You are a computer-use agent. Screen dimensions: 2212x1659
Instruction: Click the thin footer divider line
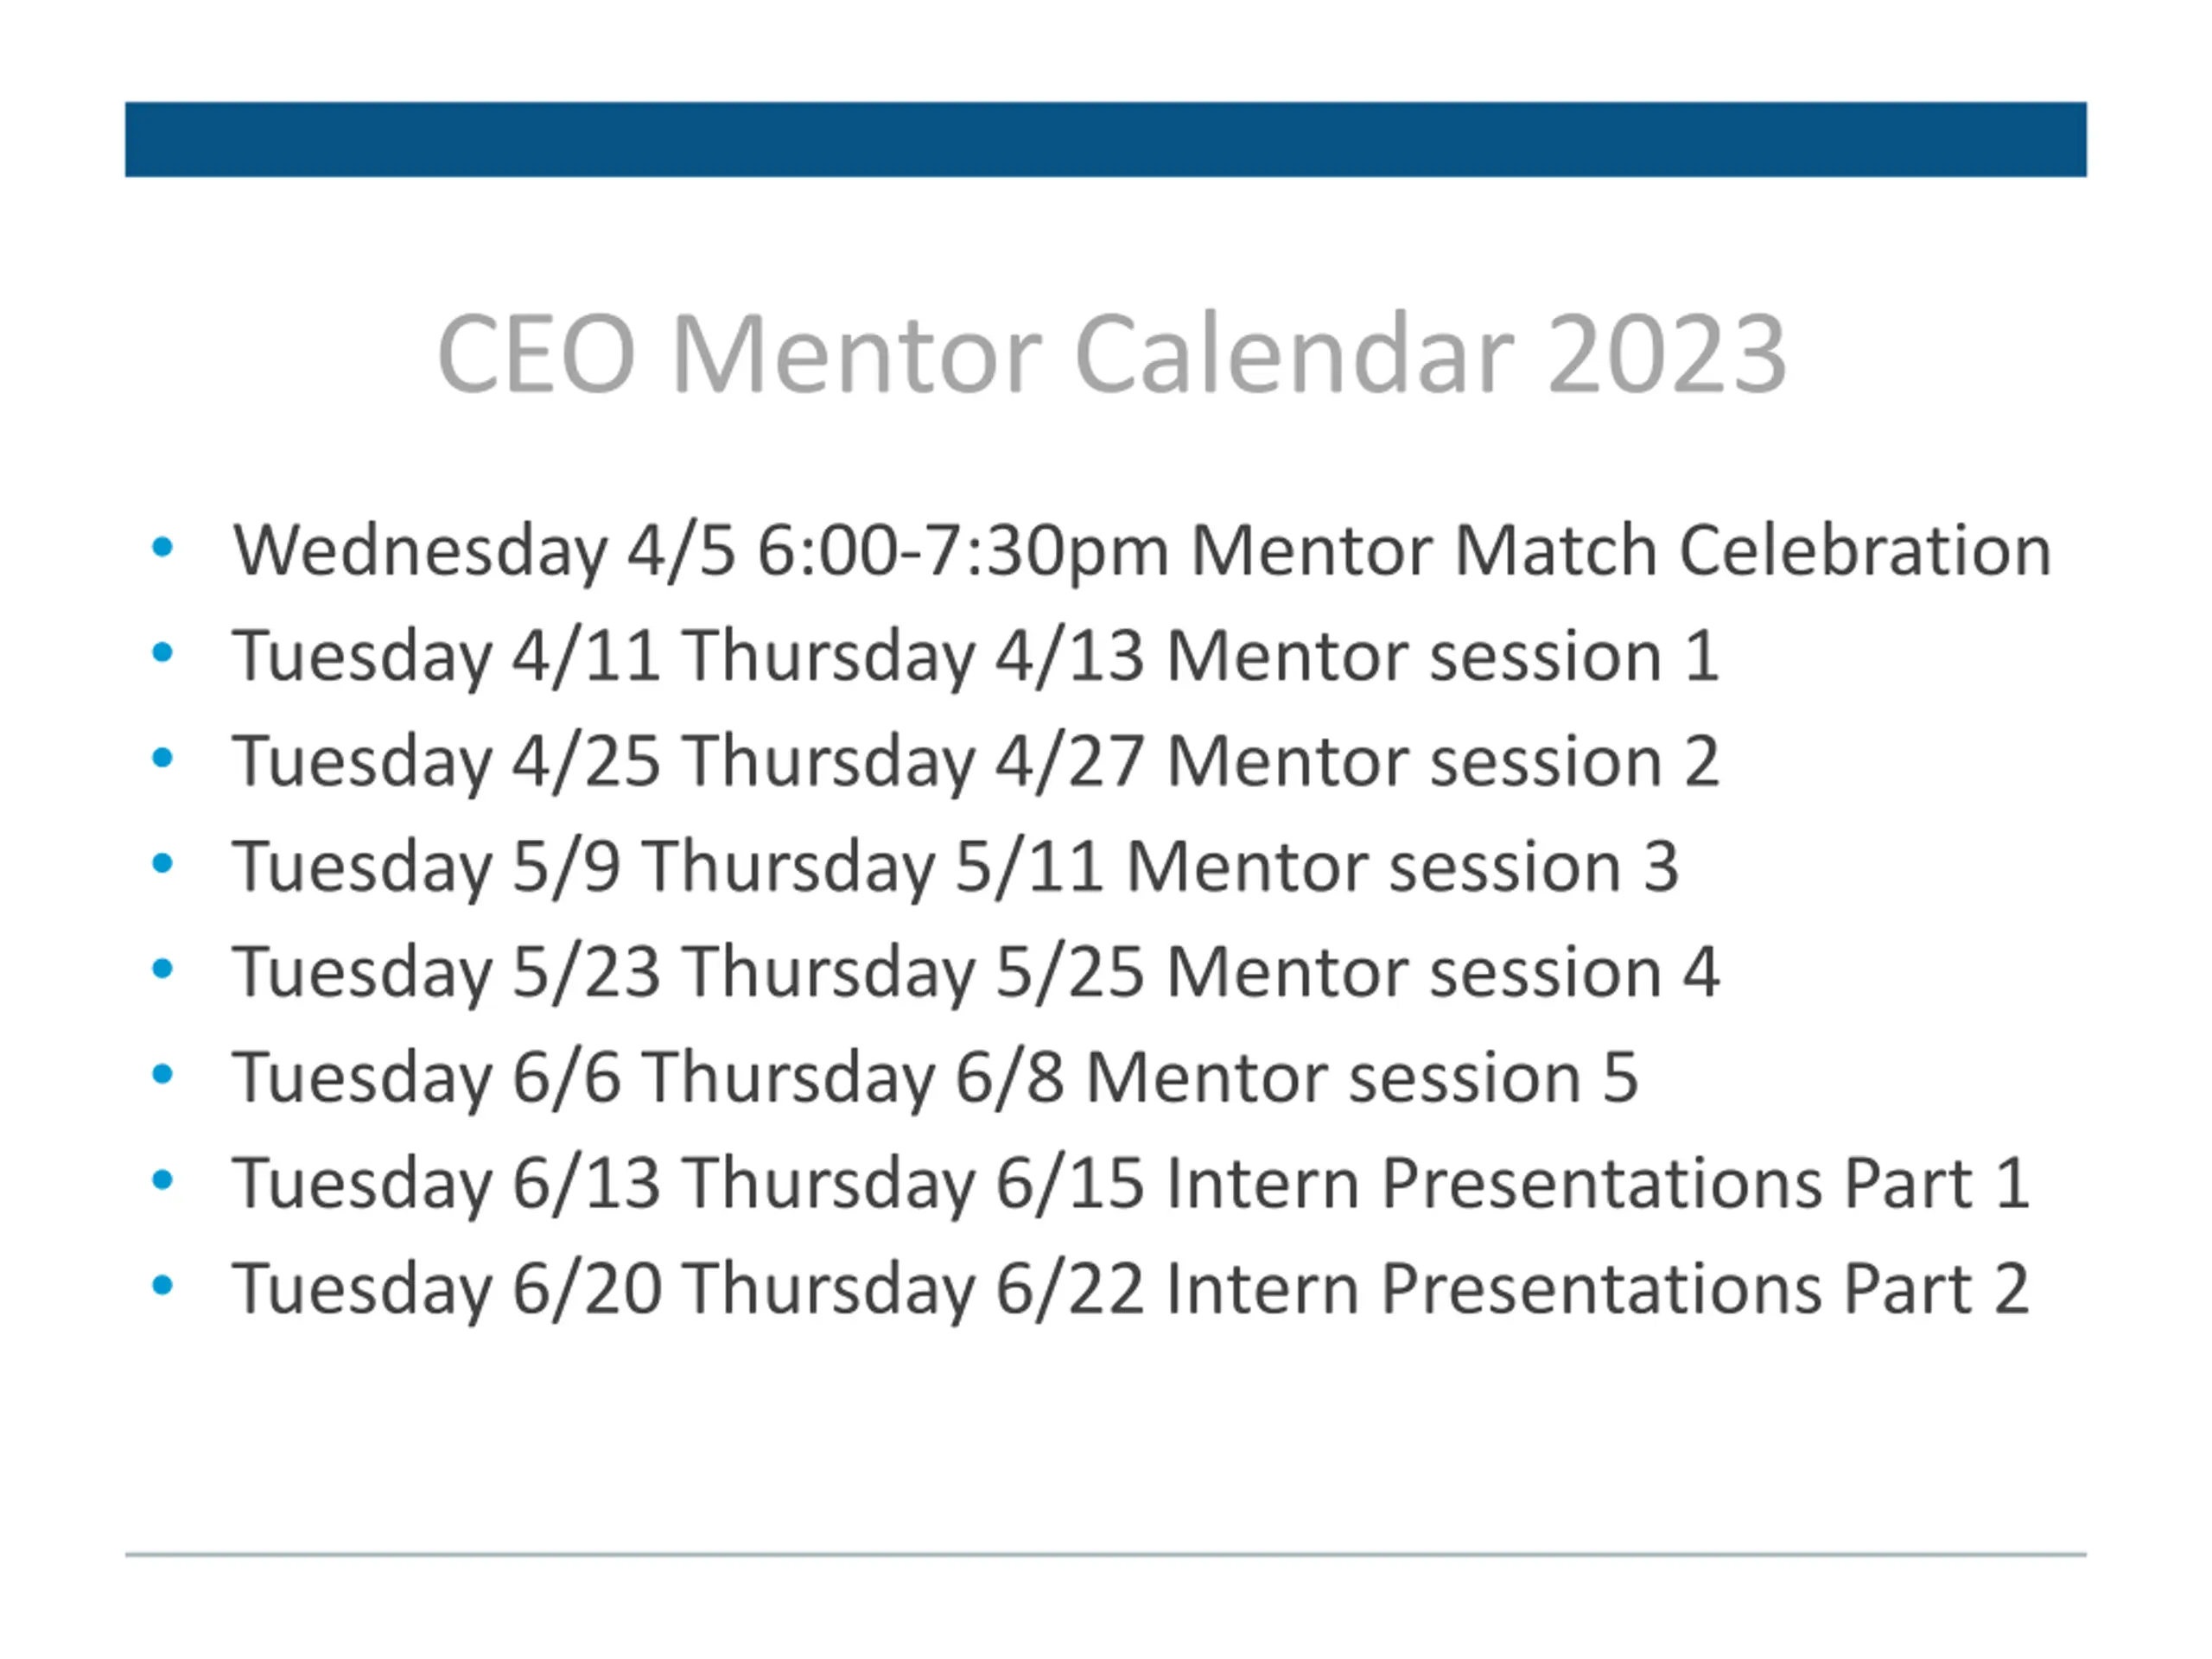click(x=1106, y=1555)
